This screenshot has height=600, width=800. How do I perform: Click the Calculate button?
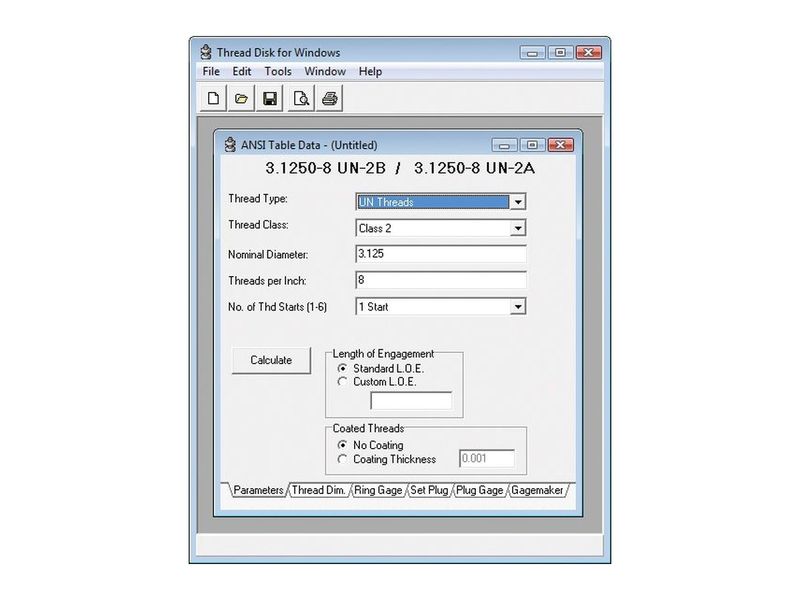[x=271, y=360]
